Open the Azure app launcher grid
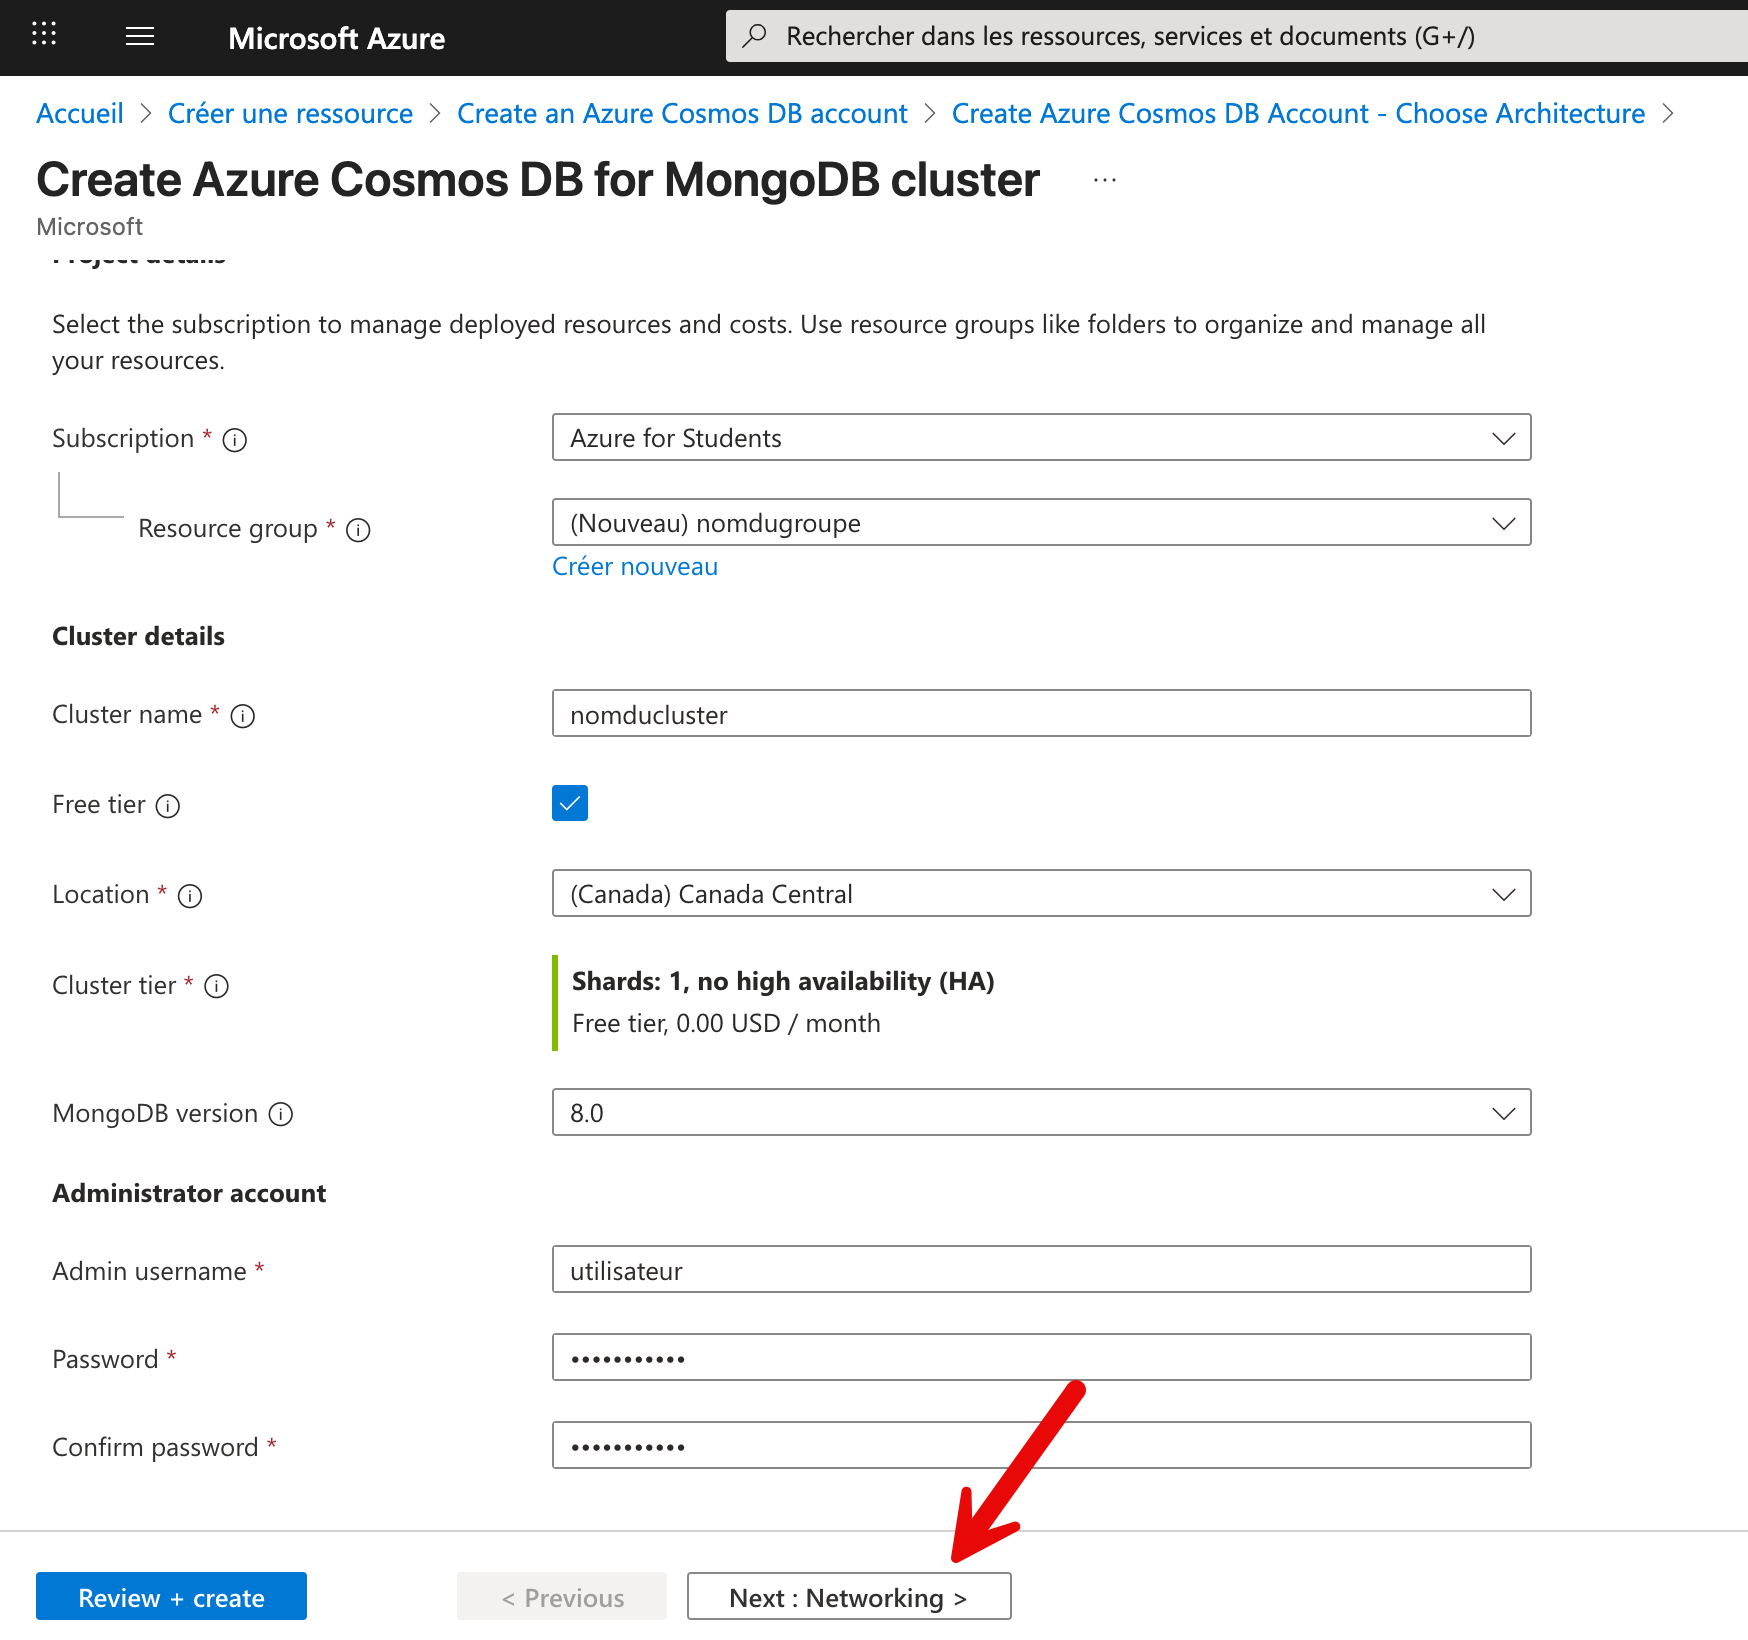 [43, 35]
